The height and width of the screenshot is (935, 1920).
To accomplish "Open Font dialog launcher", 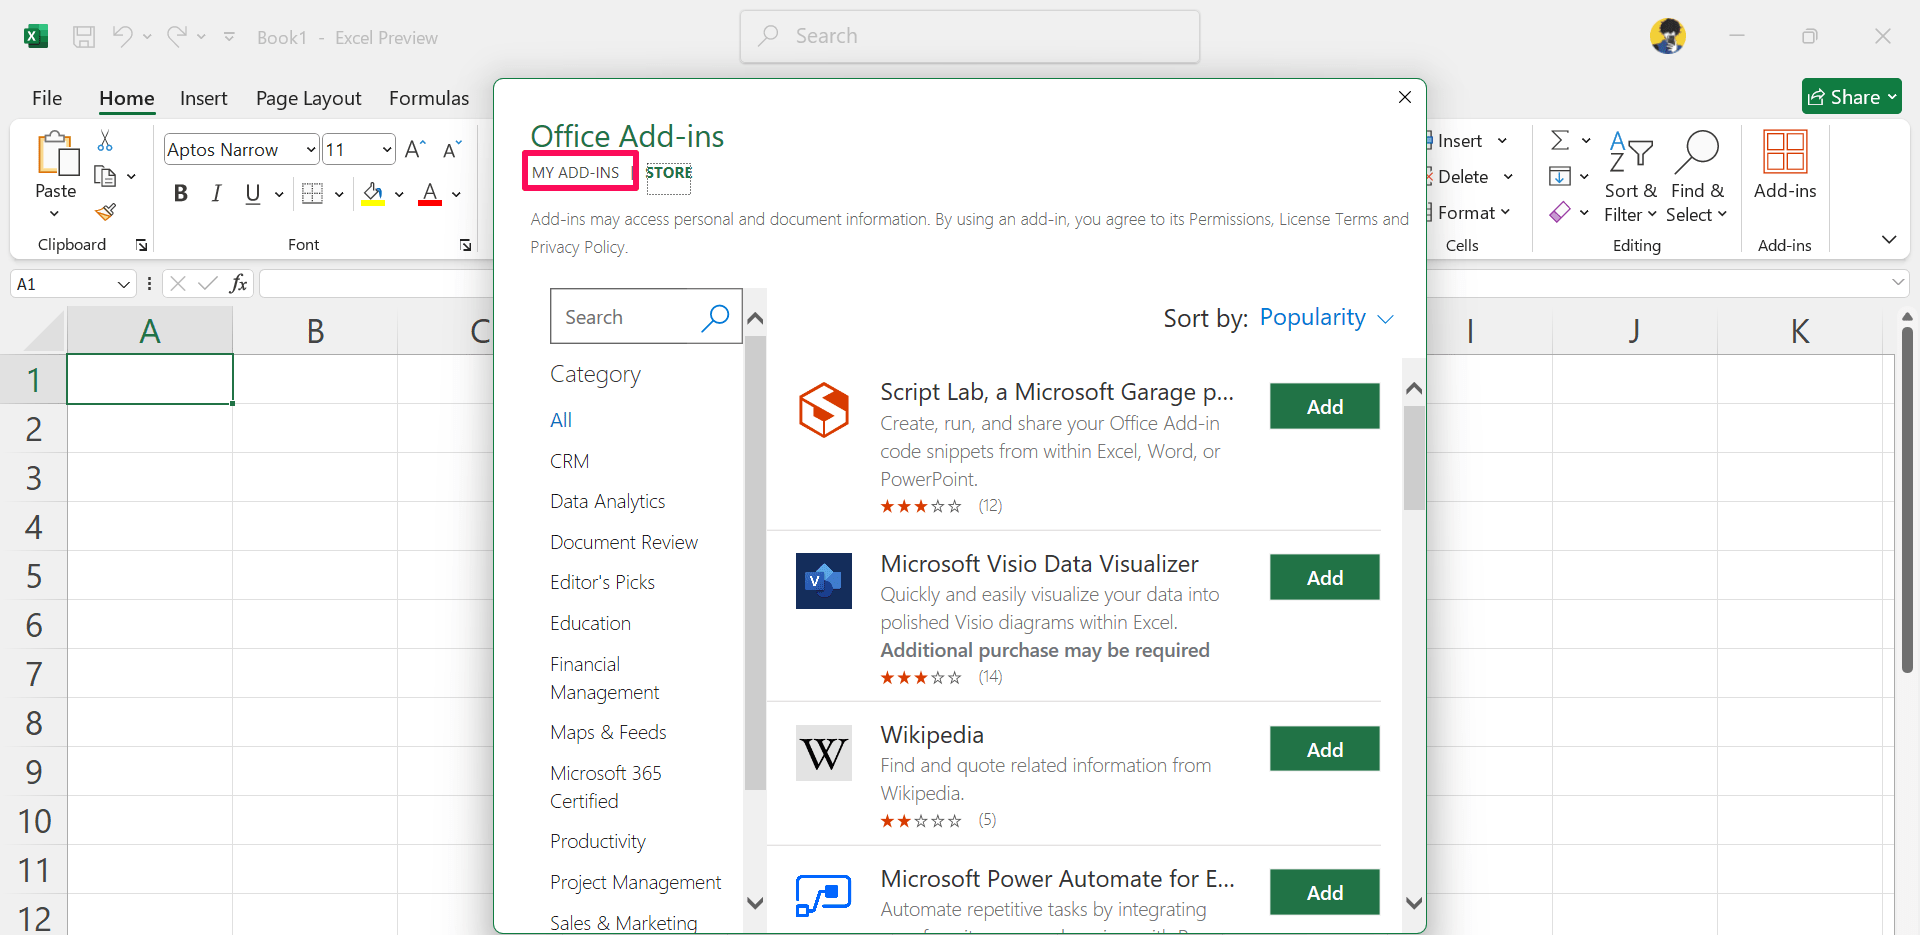I will pos(465,245).
